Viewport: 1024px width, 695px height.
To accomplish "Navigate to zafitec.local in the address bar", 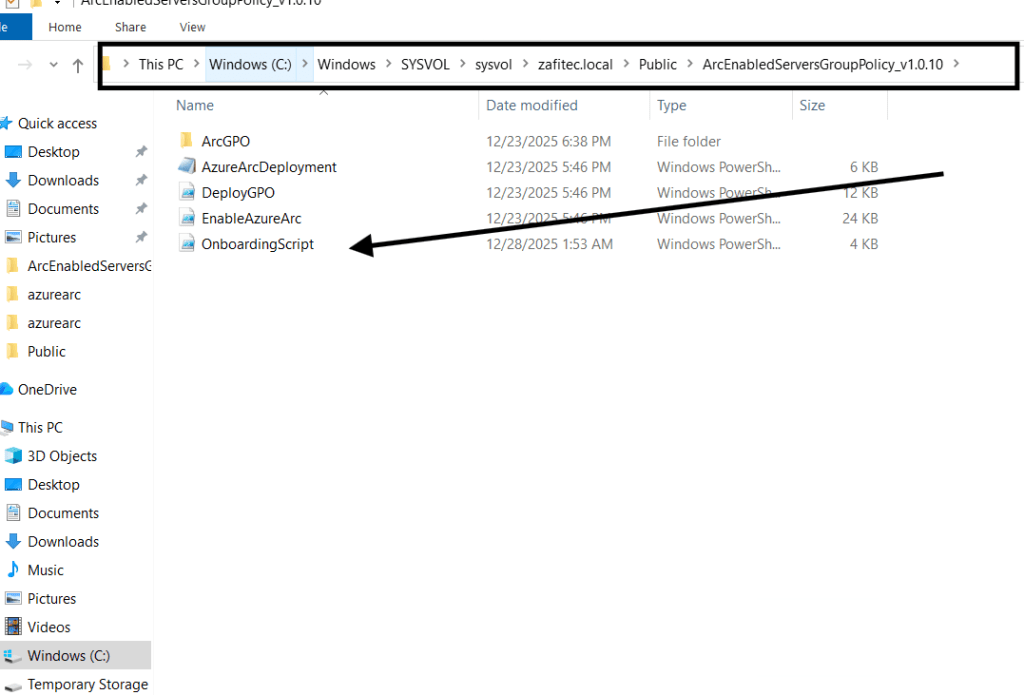I will 575,64.
